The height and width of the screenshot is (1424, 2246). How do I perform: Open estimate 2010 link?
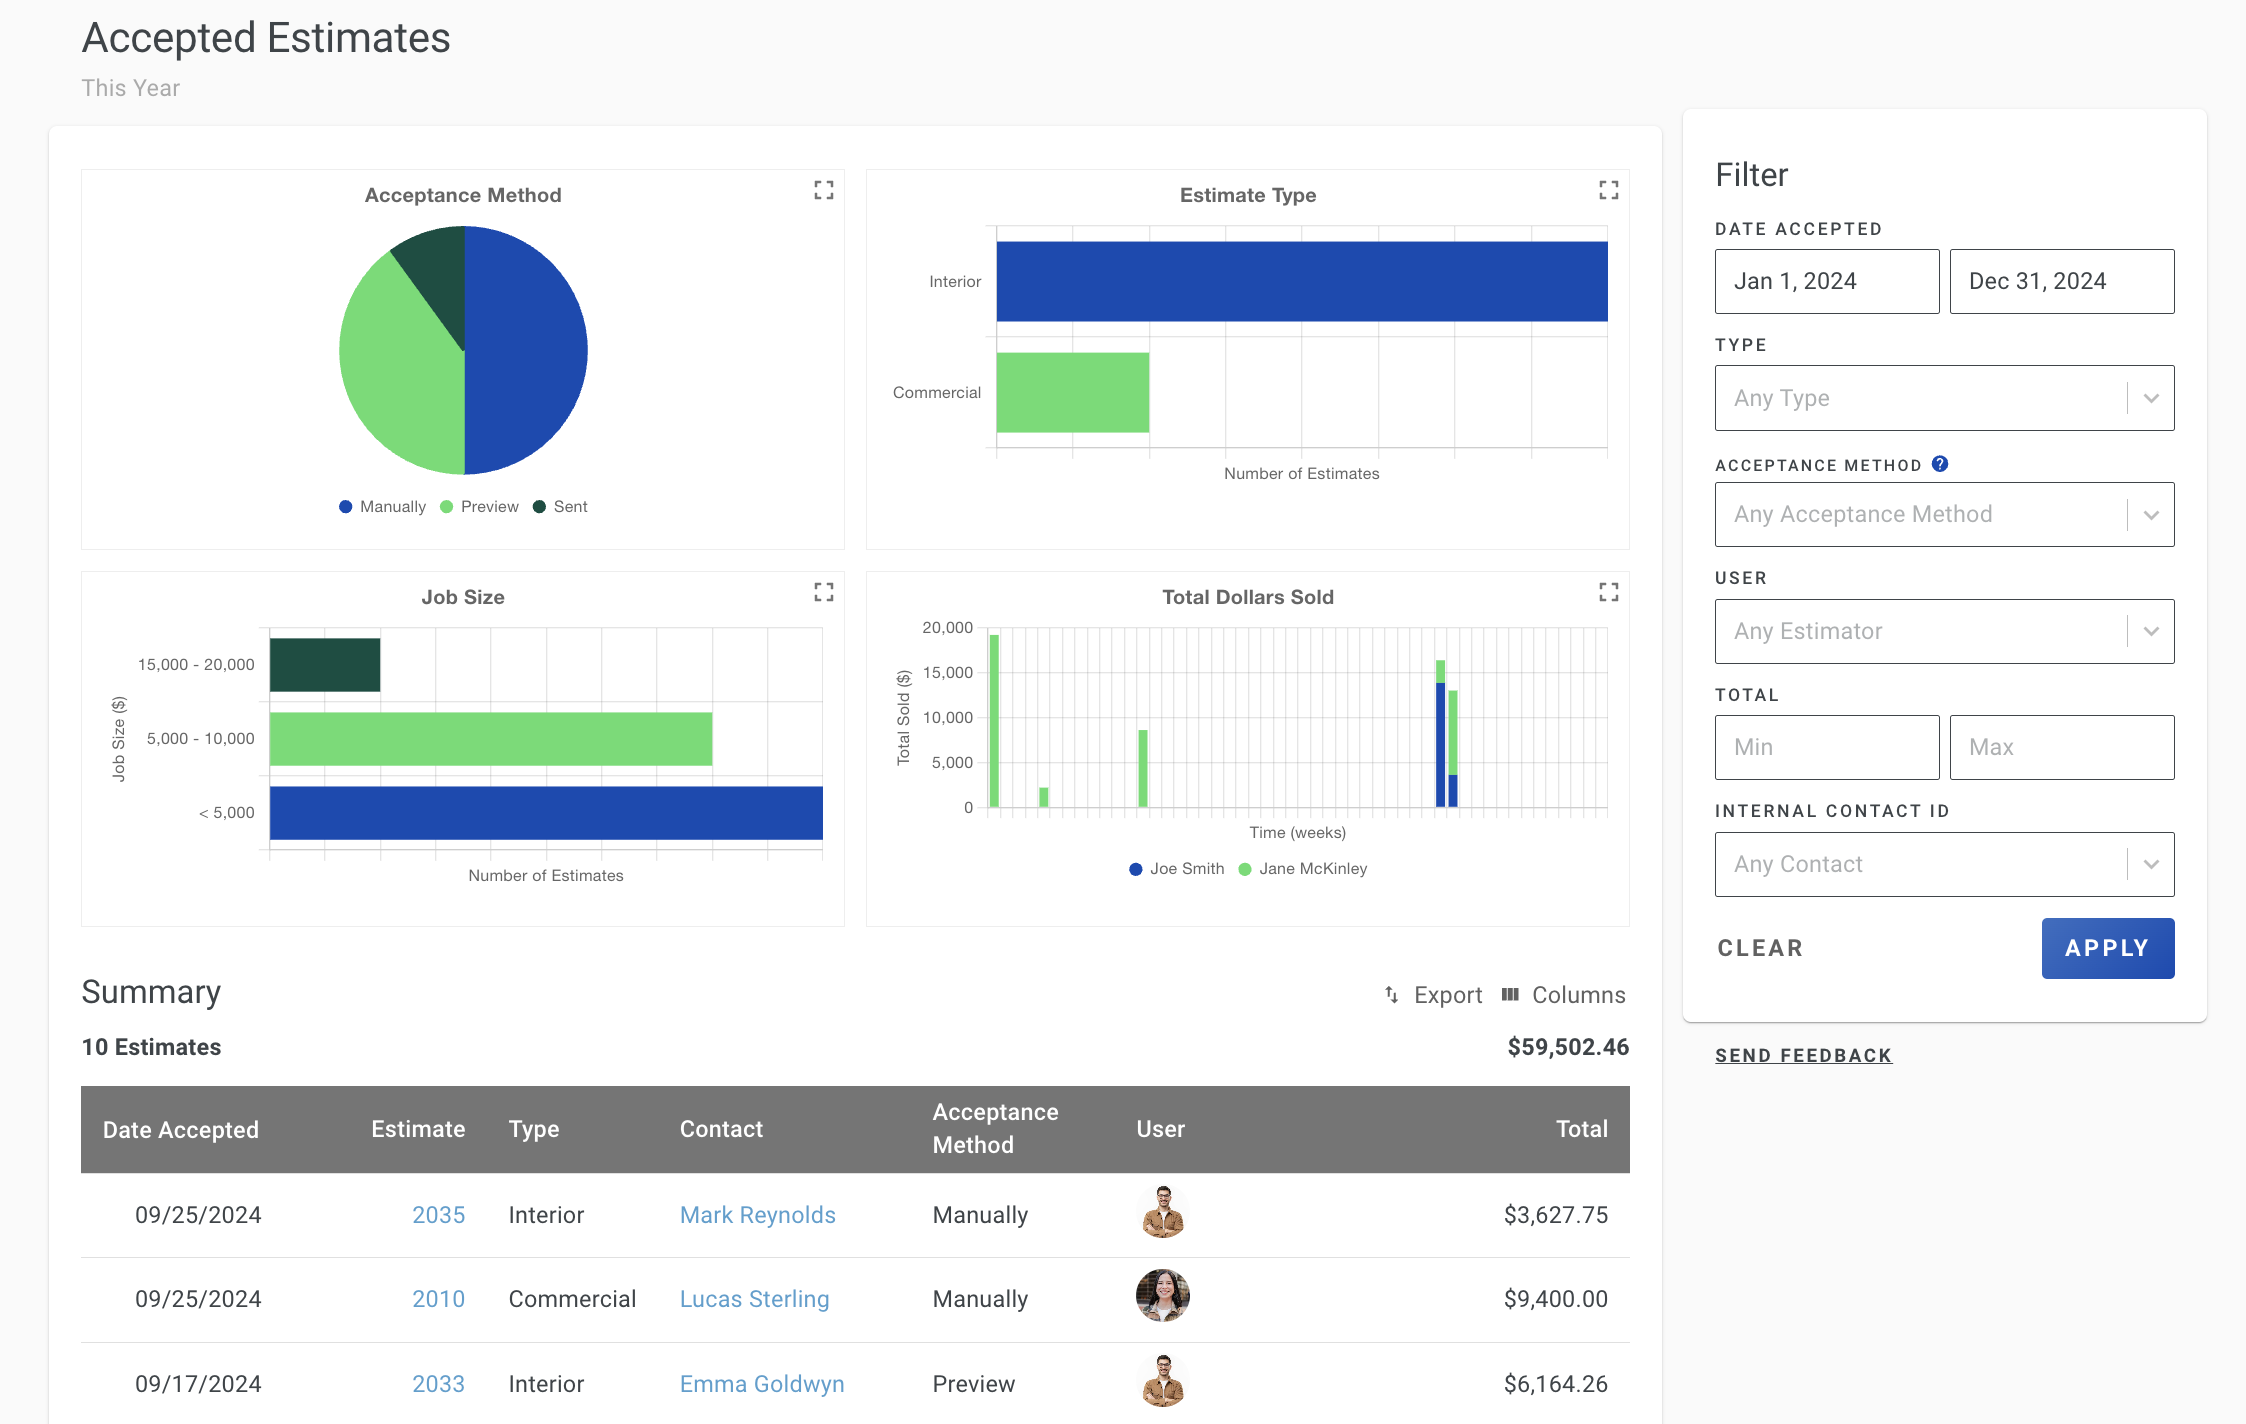[439, 1299]
